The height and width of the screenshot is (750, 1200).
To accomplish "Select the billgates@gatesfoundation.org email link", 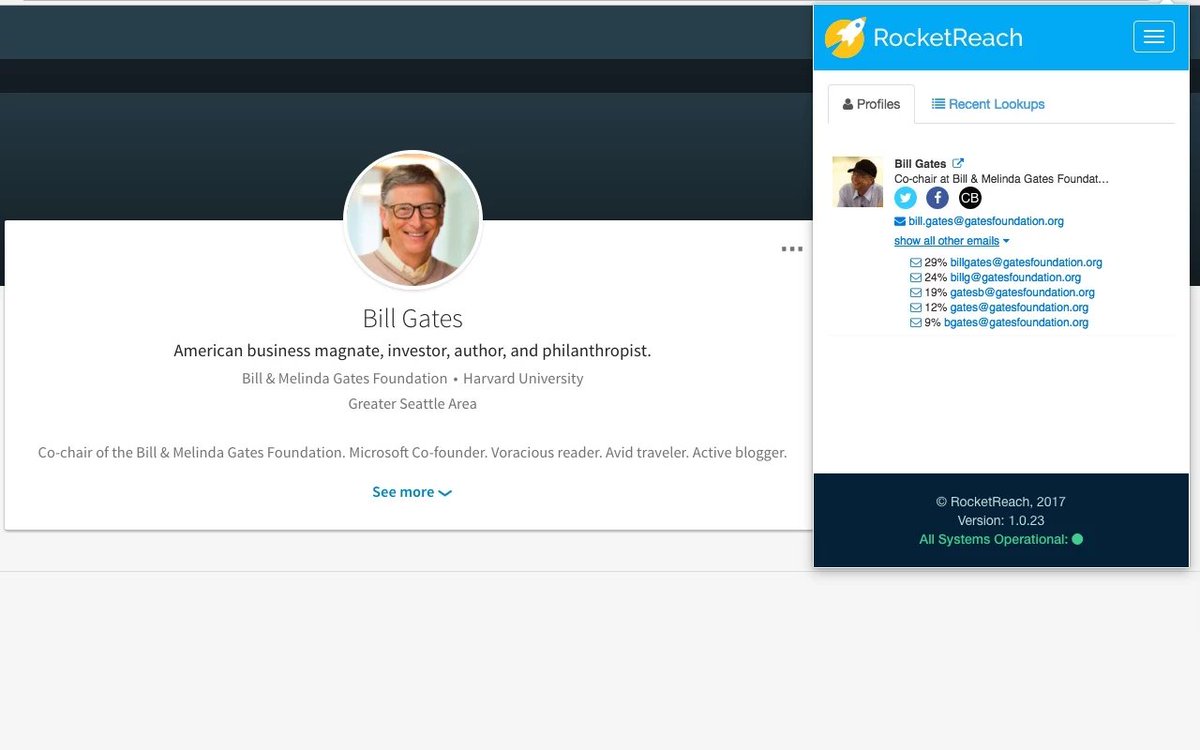I will [1026, 263].
